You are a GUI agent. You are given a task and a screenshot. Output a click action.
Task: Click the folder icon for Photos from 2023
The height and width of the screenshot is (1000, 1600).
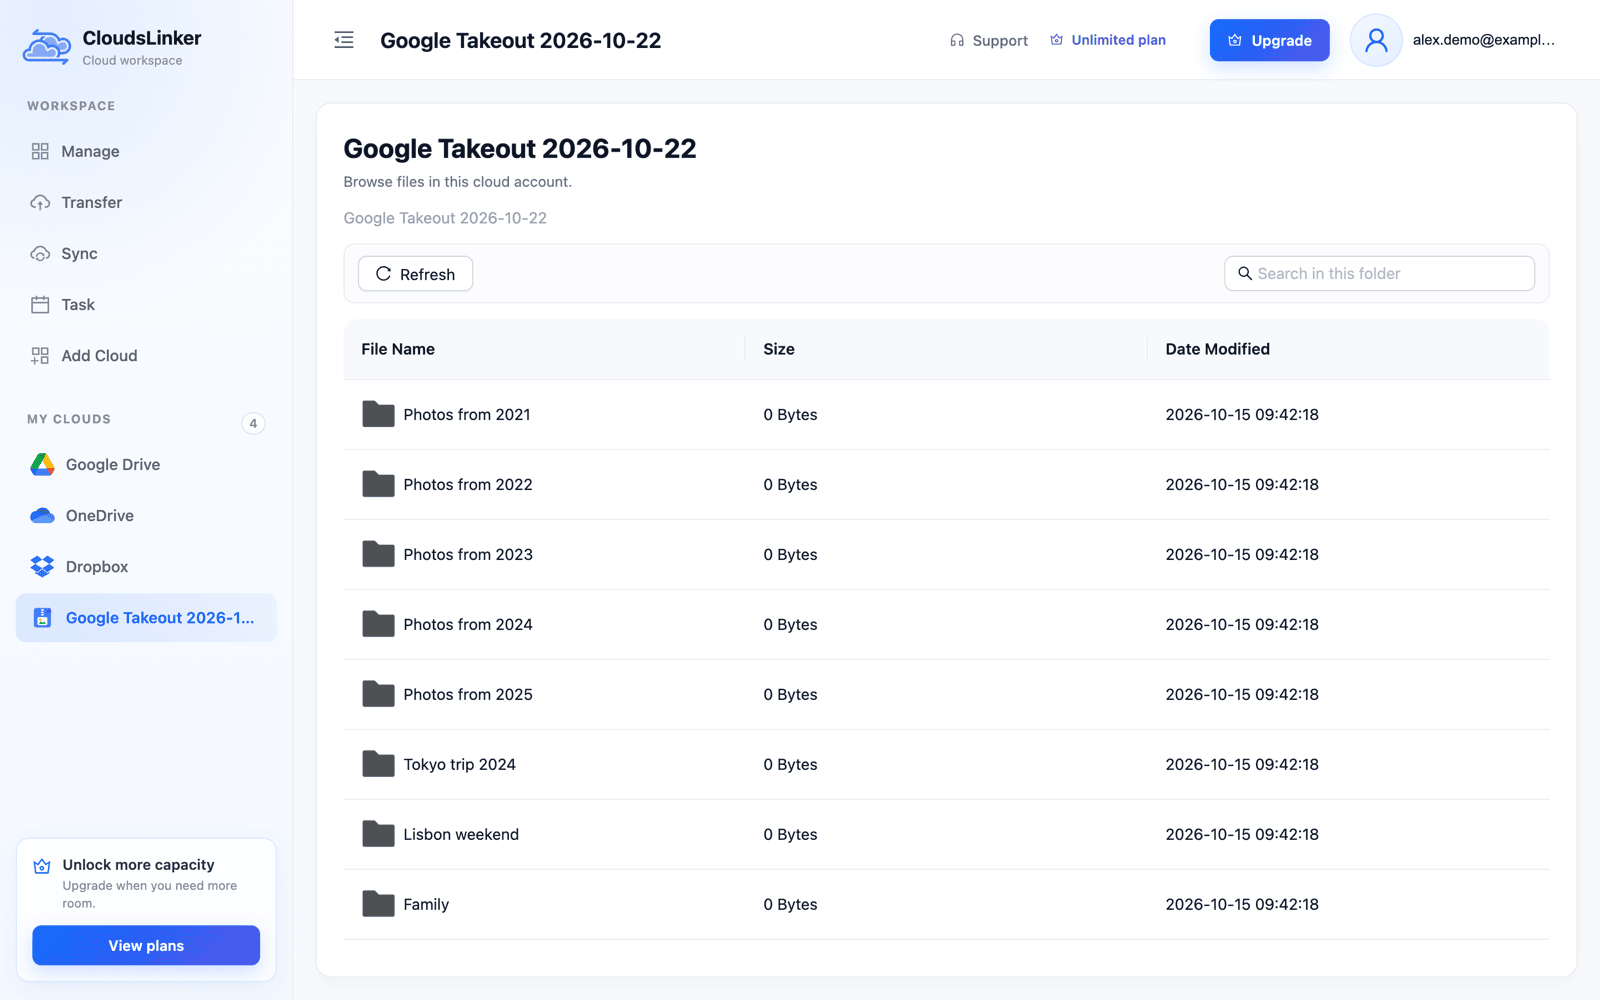point(378,554)
